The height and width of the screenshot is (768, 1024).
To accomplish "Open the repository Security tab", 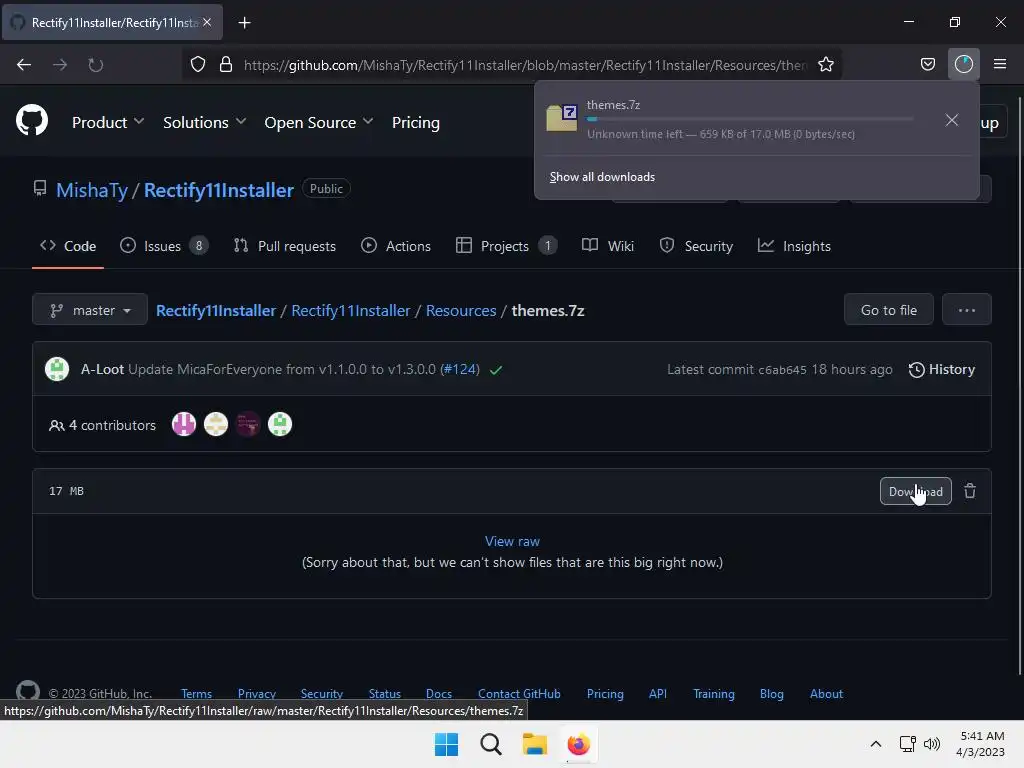I will tap(696, 246).
